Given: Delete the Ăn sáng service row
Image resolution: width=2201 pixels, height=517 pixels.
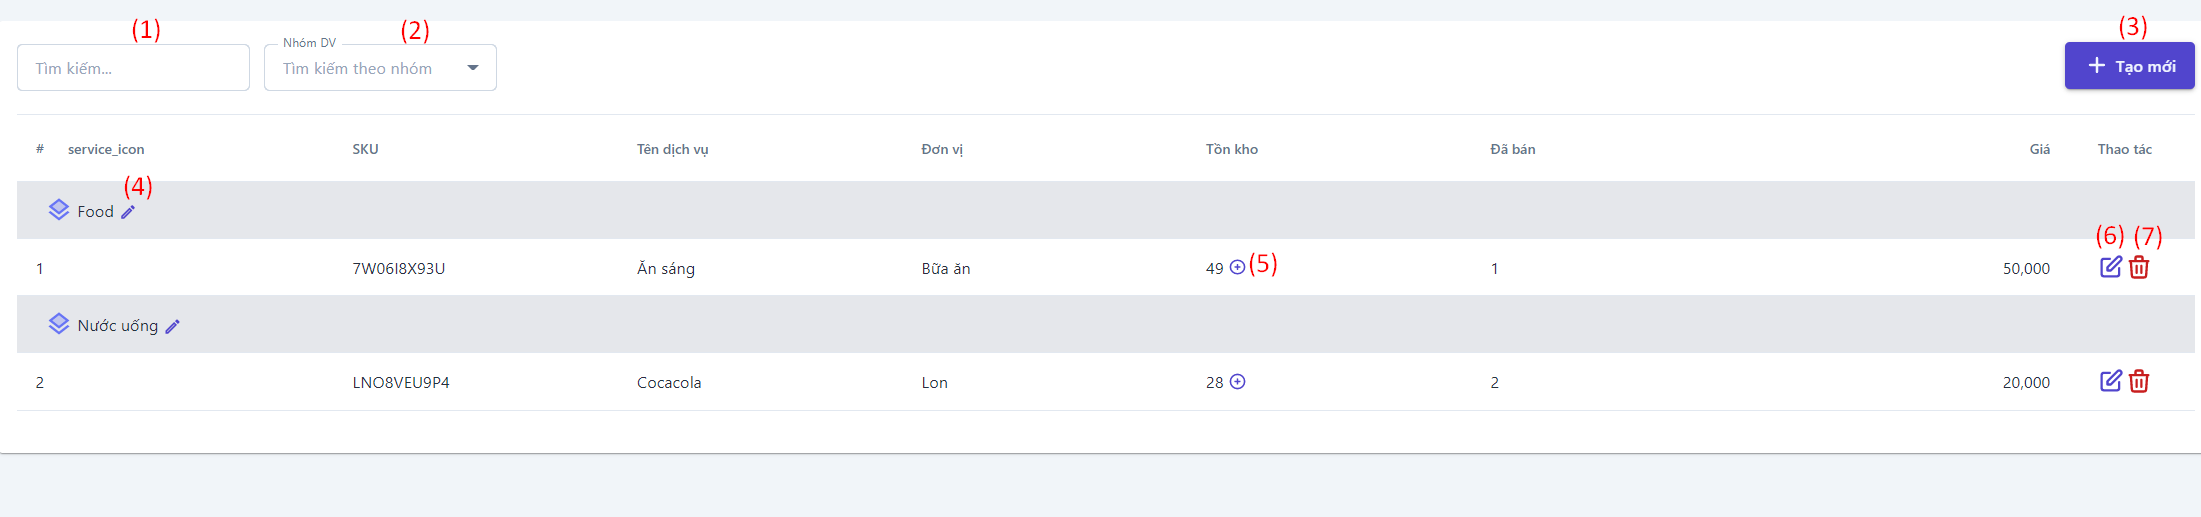Looking at the screenshot, I should 2139,267.
